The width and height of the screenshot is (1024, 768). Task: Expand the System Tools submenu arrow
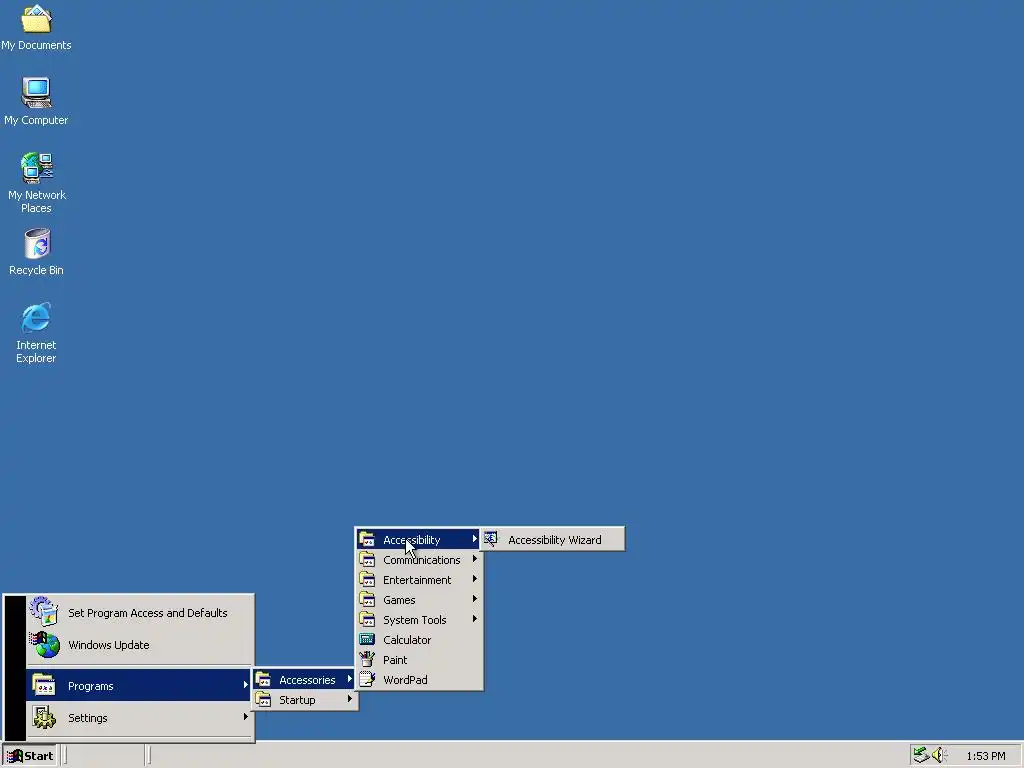tap(474, 618)
